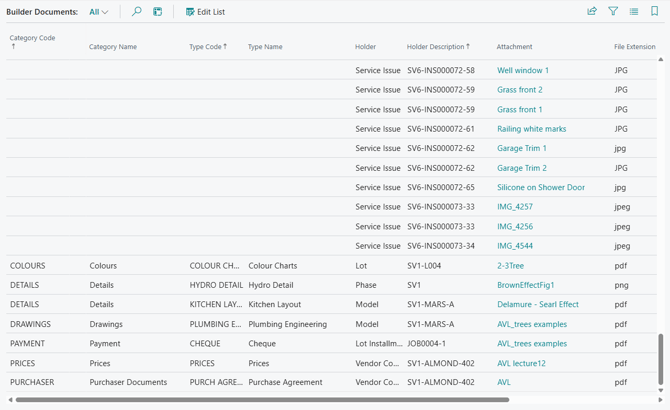Click the png file extension cell

click(621, 285)
